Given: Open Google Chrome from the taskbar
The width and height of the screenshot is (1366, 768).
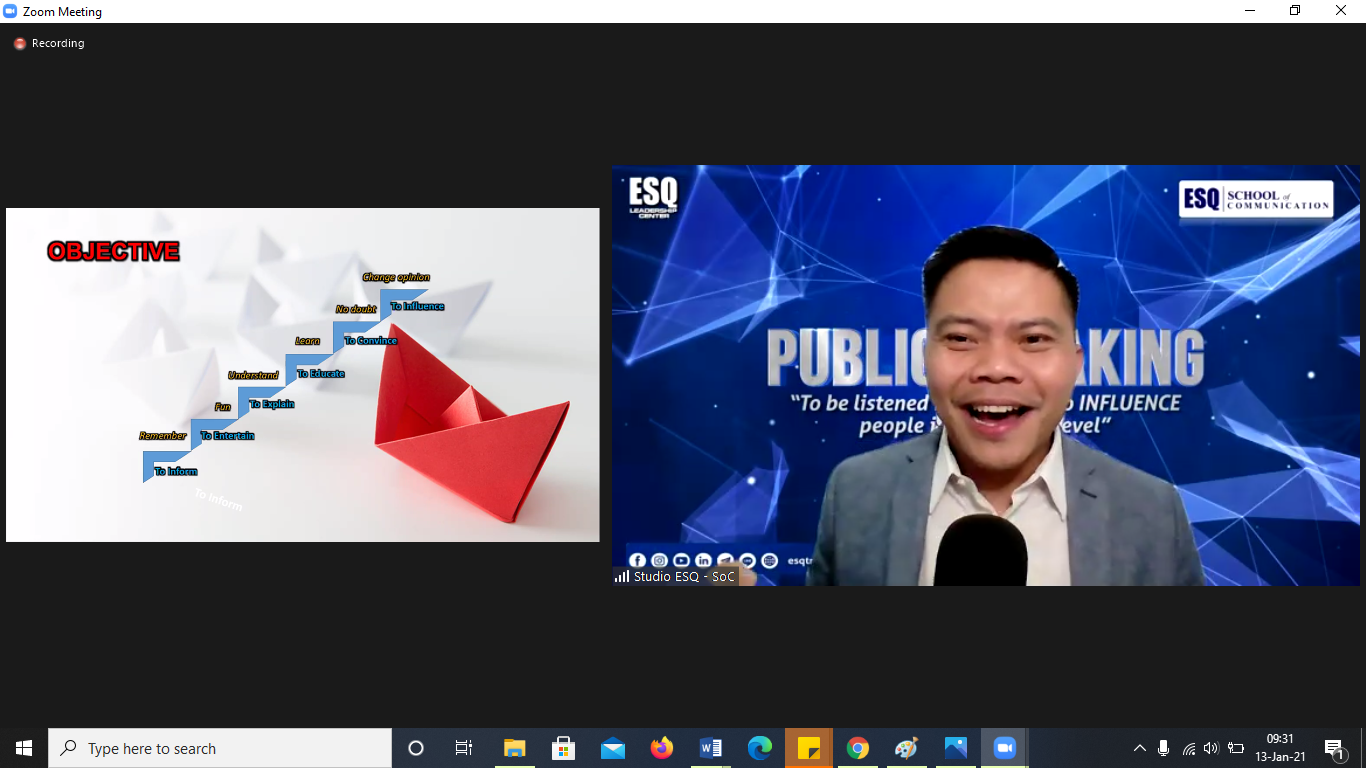Looking at the screenshot, I should 858,748.
